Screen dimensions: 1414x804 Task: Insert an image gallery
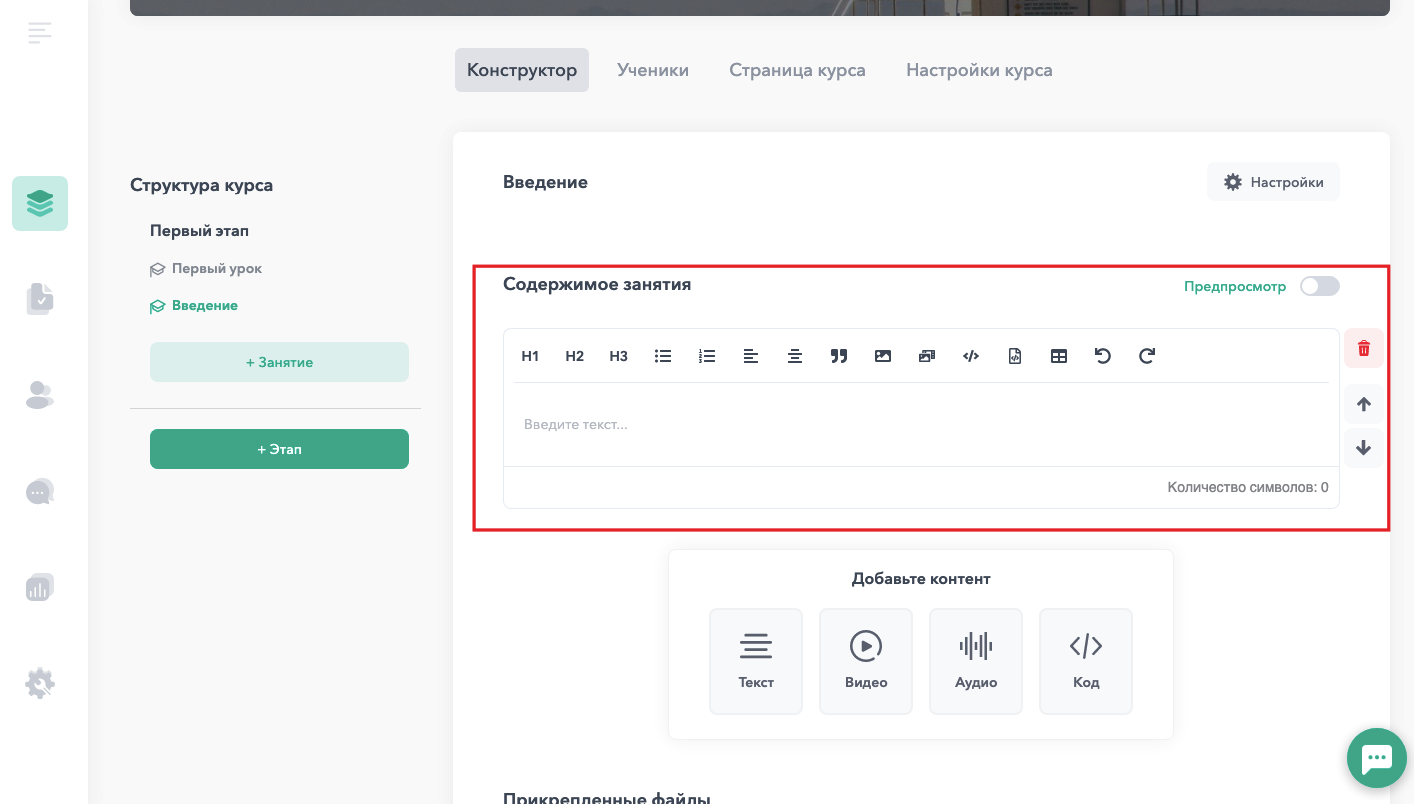pyautogui.click(x=927, y=356)
